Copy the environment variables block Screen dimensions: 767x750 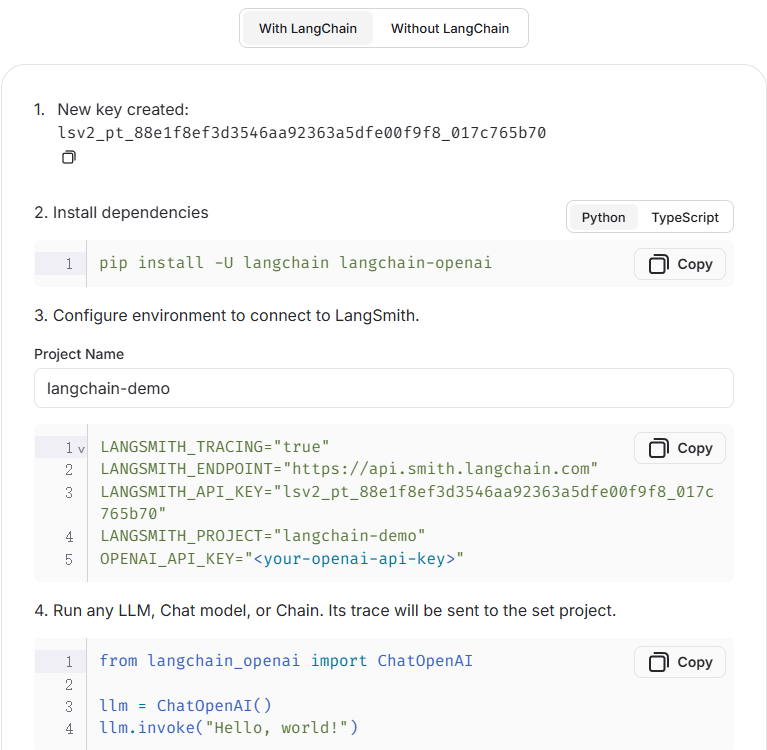(680, 448)
